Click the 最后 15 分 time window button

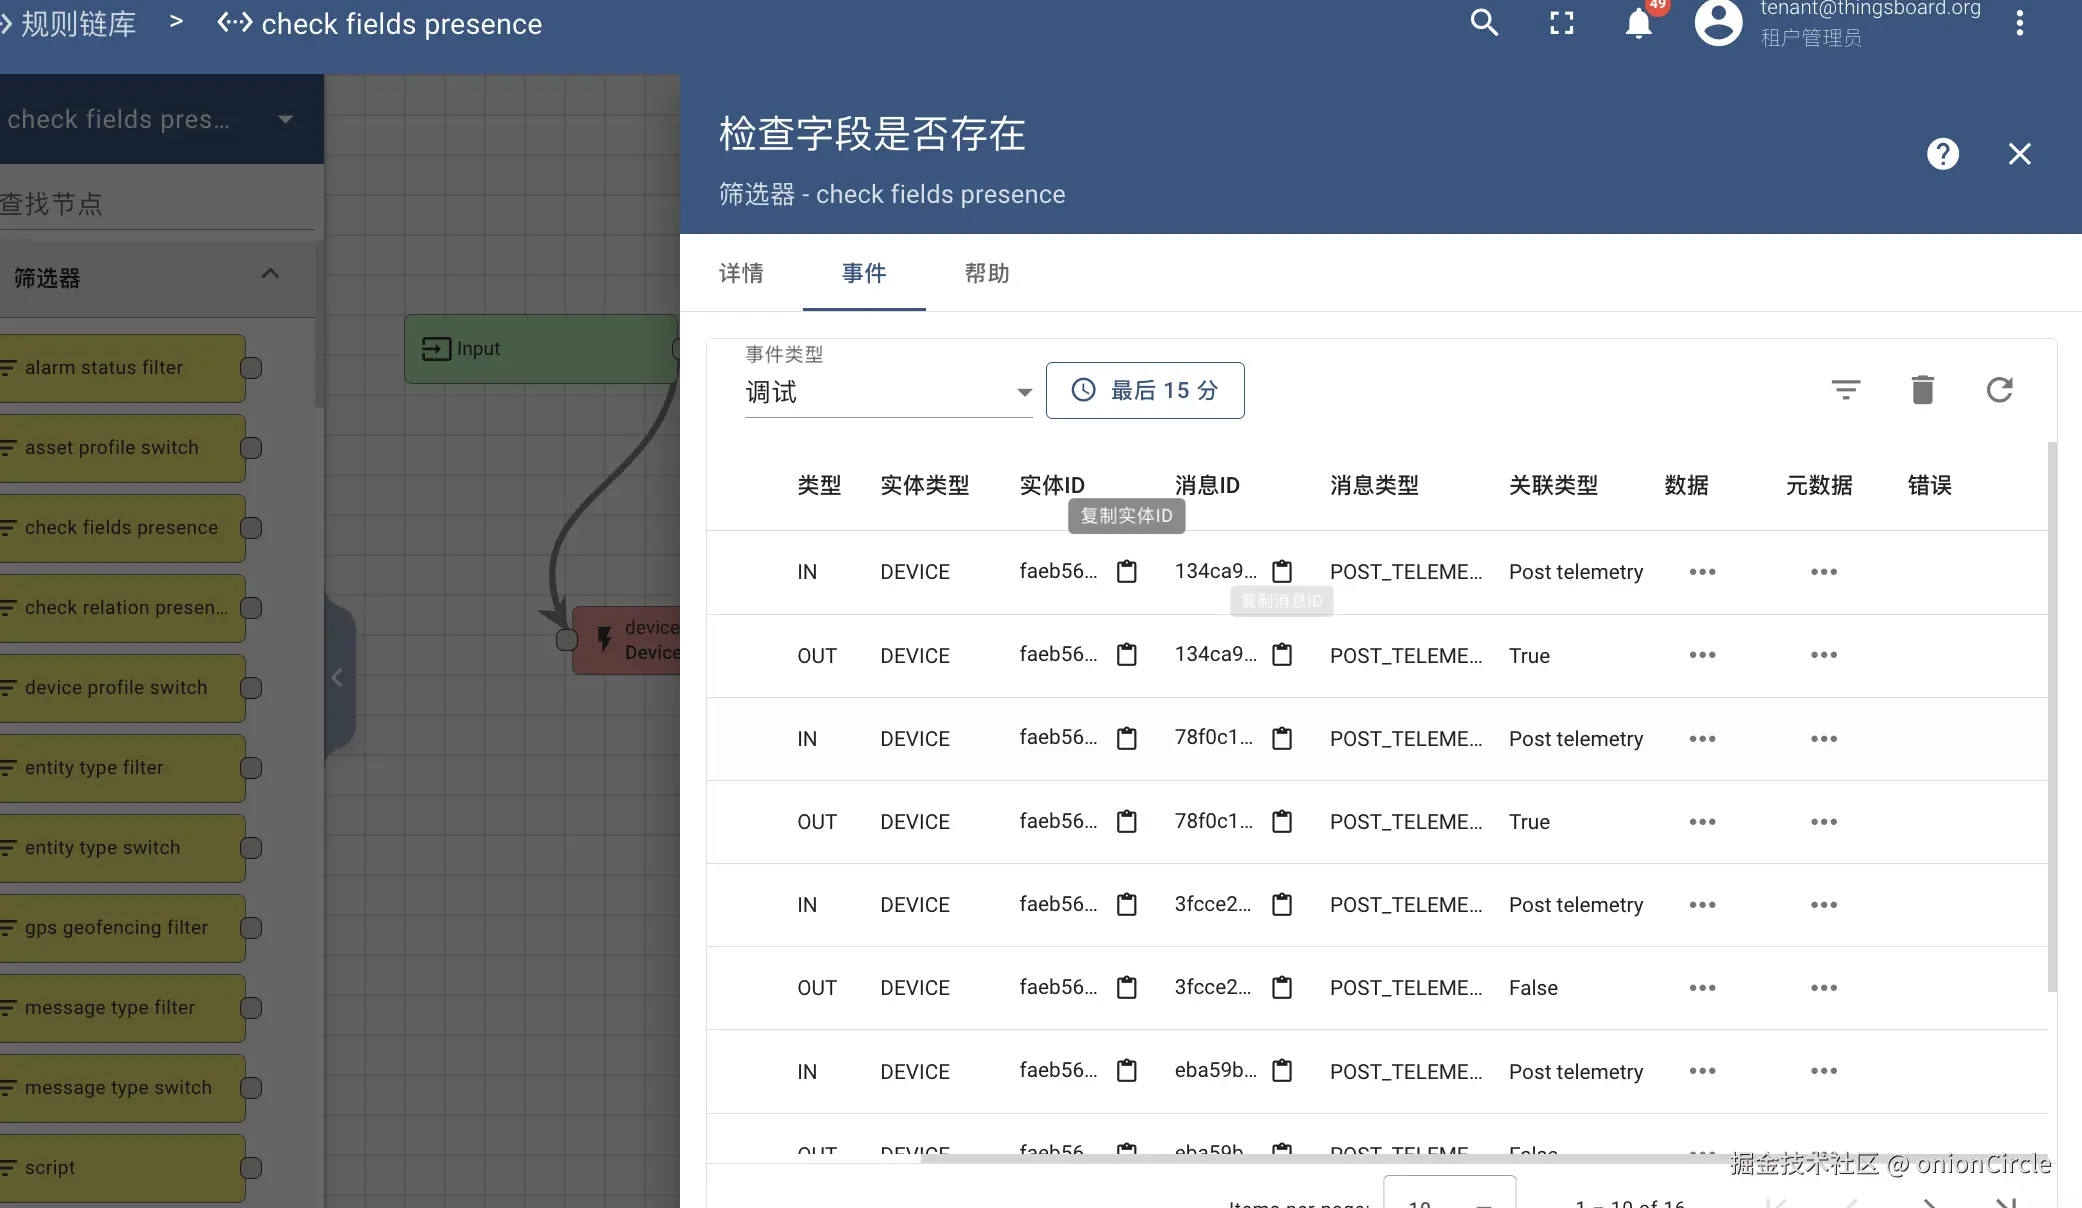coord(1145,390)
